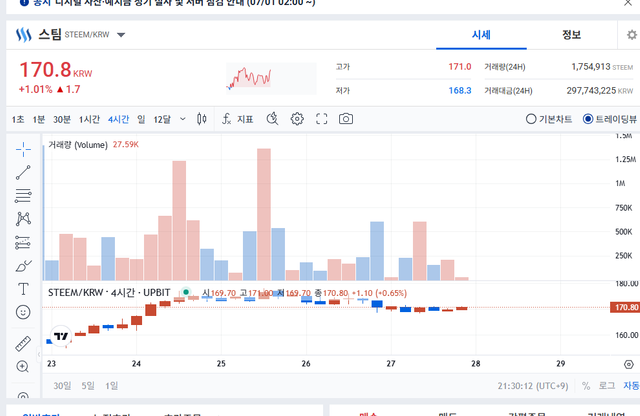The width and height of the screenshot is (640, 416).
Task: Select the 1시간 interval
Action: 89,119
